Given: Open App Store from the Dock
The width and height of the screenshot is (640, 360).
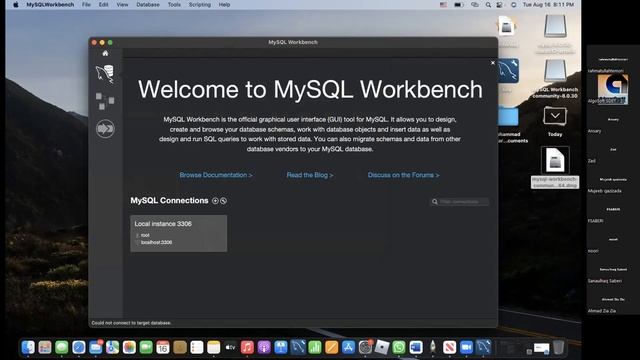Looking at the screenshot, I should click(x=348, y=347).
